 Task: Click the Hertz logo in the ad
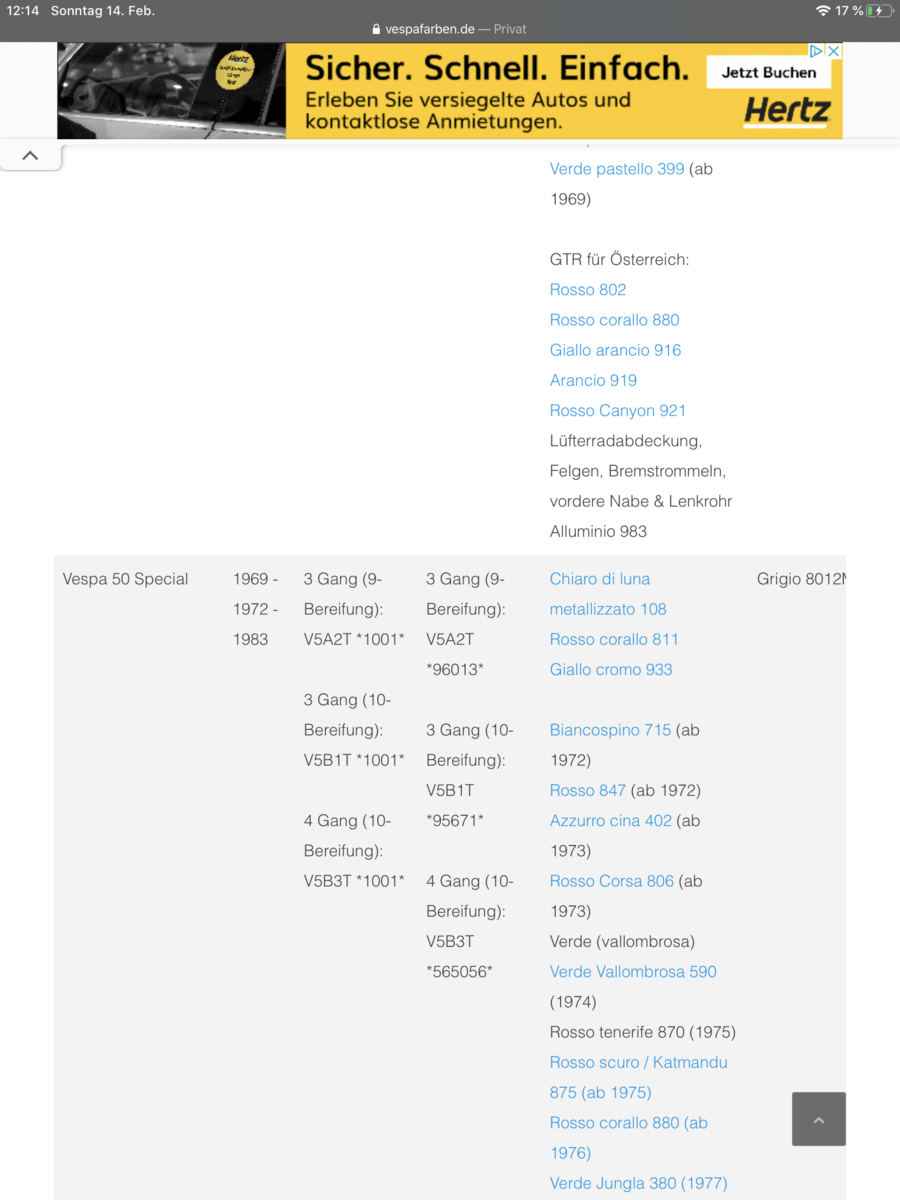787,111
